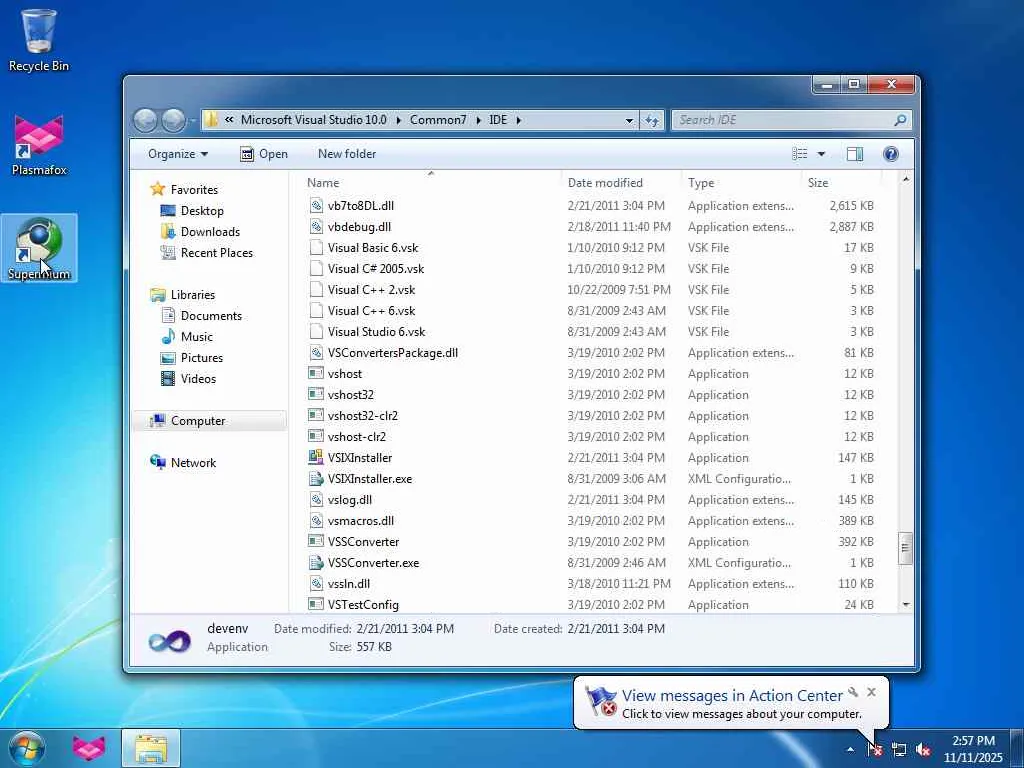The width and height of the screenshot is (1024, 768).
Task: Expand the address bar history dropdown
Action: pos(629,120)
